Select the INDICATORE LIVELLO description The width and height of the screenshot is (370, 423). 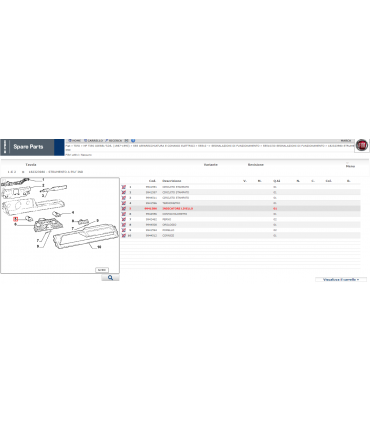177,208
